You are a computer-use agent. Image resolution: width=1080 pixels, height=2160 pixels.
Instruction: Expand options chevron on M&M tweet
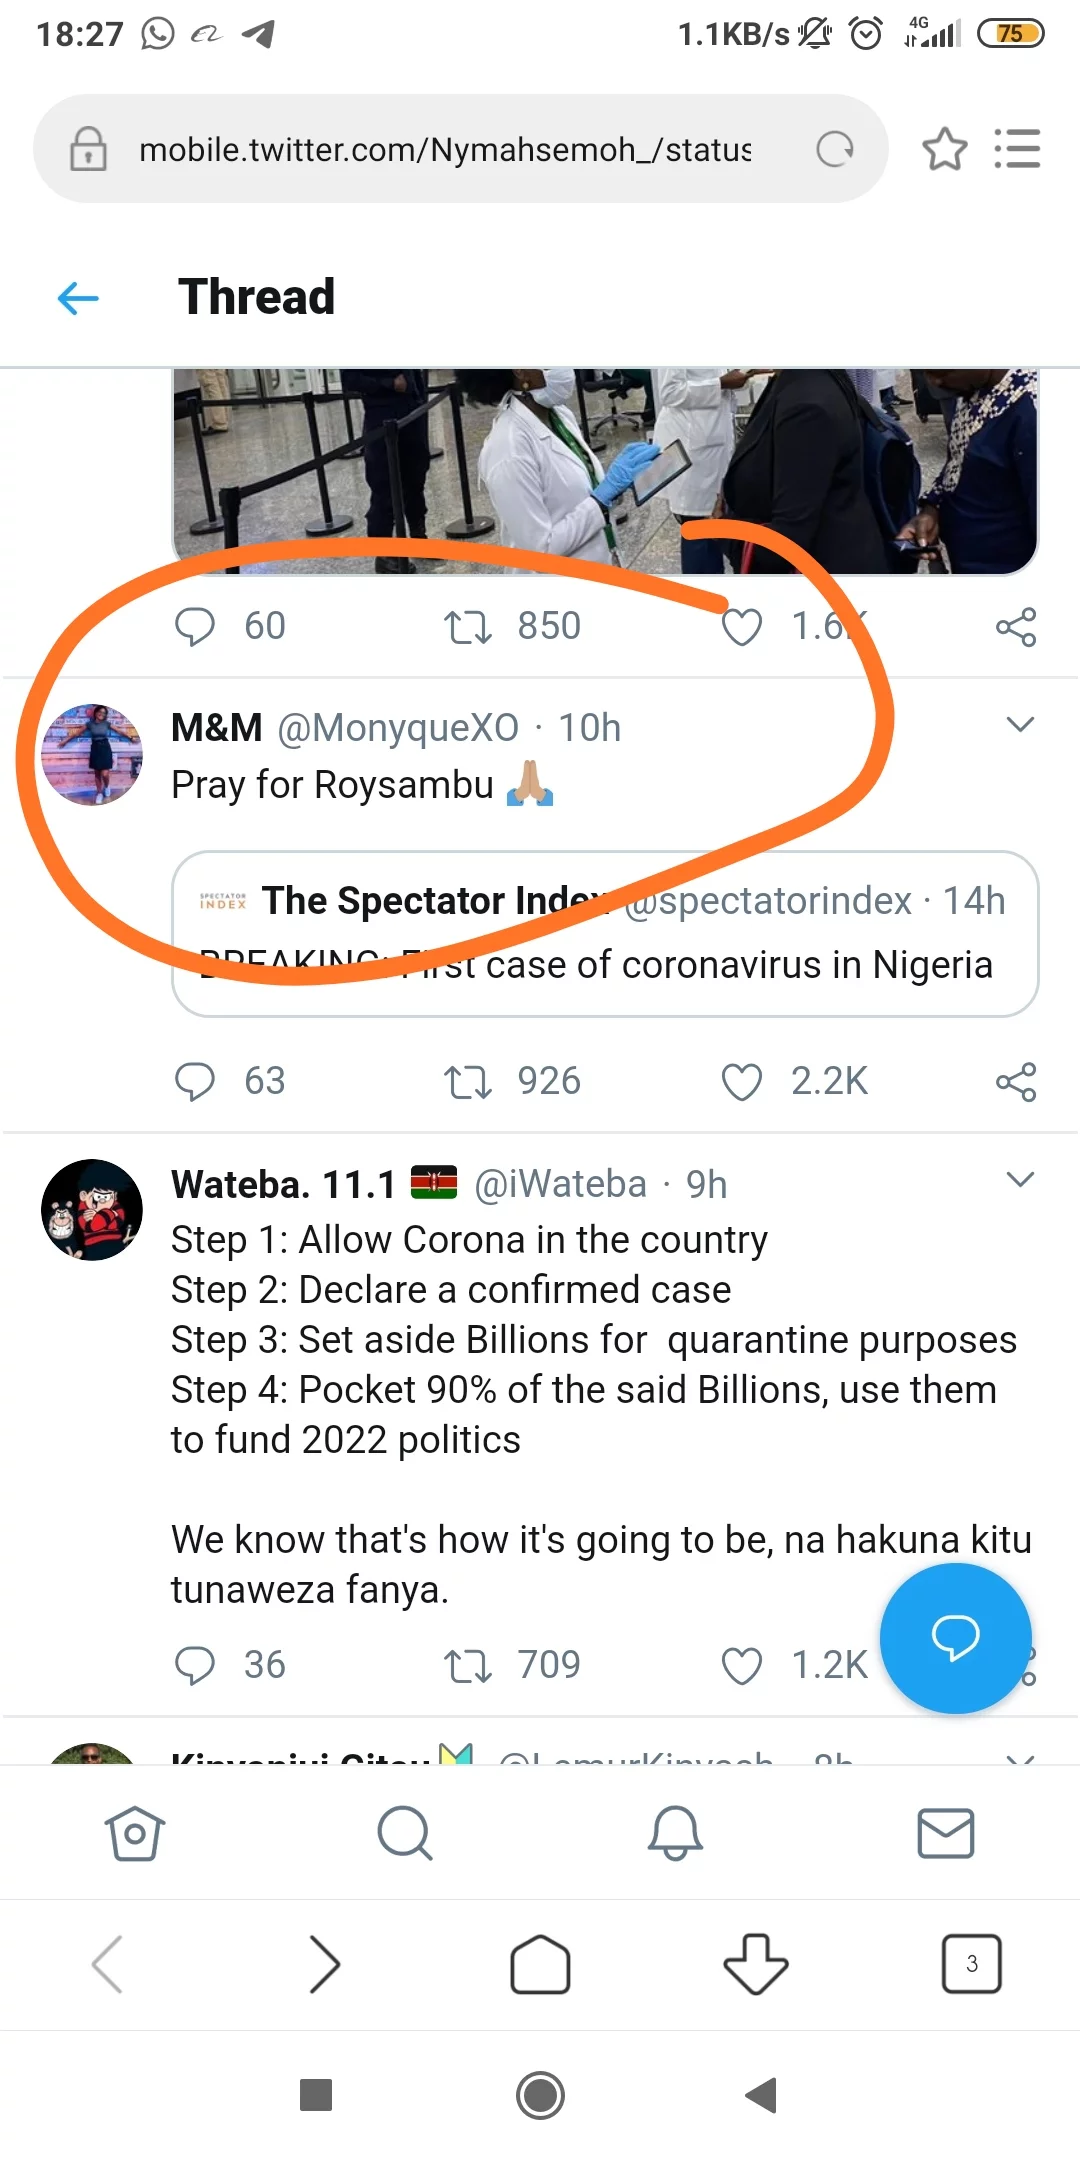(1019, 725)
